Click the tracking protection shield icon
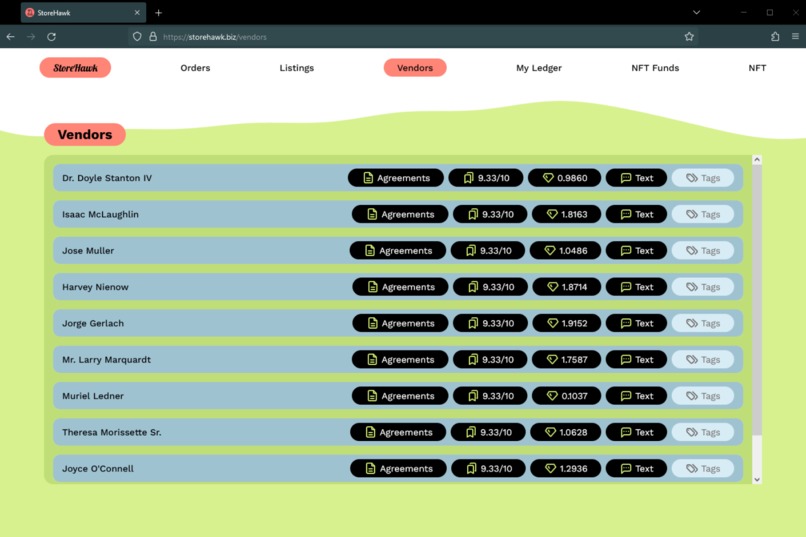 point(137,36)
